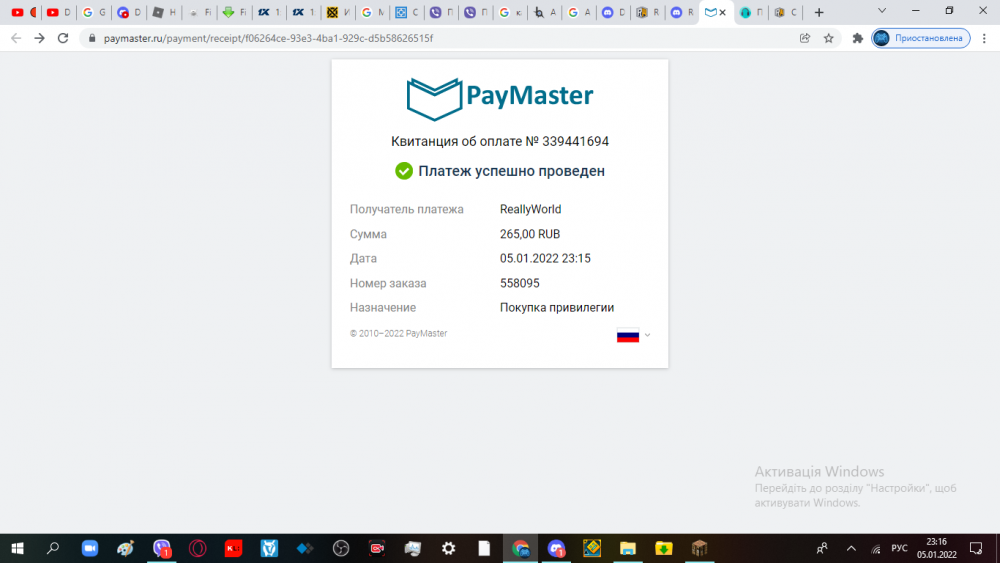Click the © 2010–2022 PayMaster footer
The width and height of the screenshot is (1000, 563).
[x=399, y=333]
